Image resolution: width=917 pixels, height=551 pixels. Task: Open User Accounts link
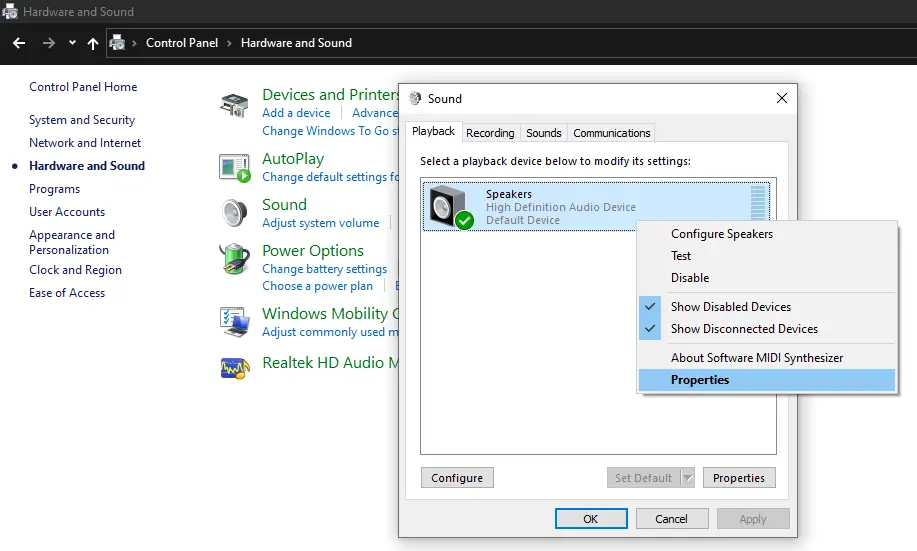[x=67, y=212]
